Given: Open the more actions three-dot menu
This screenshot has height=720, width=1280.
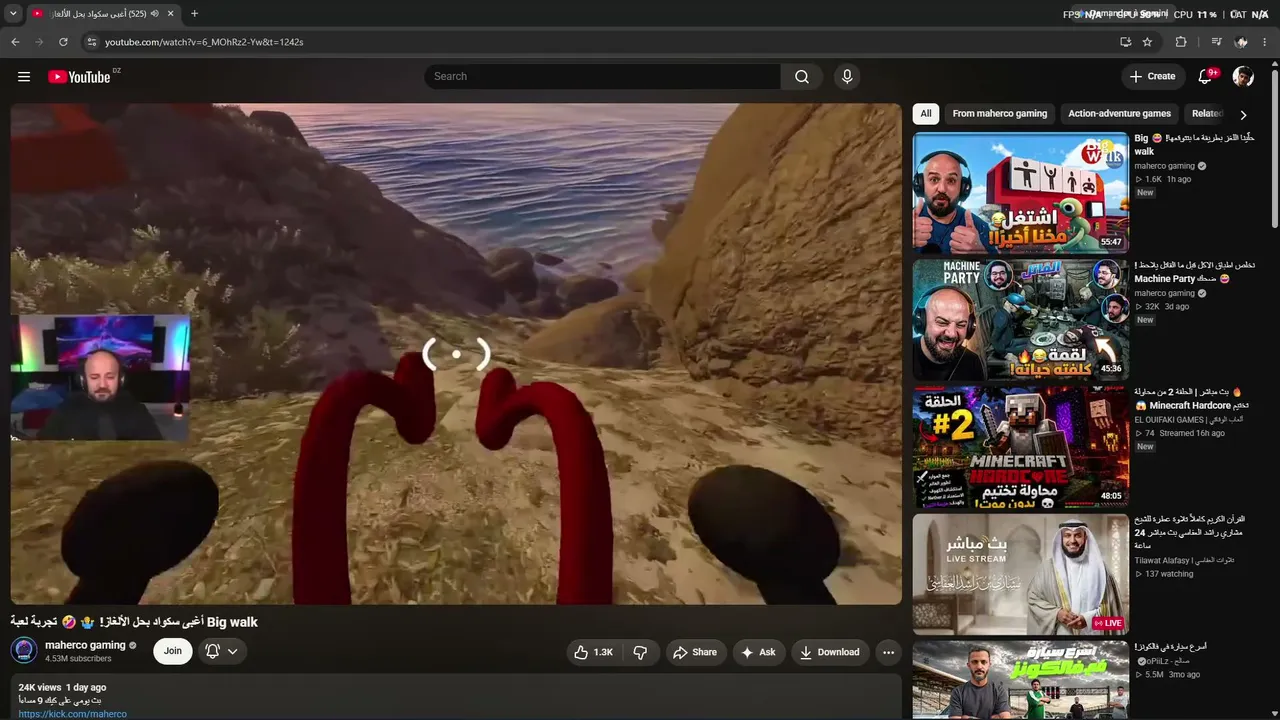Looking at the screenshot, I should click(x=888, y=652).
